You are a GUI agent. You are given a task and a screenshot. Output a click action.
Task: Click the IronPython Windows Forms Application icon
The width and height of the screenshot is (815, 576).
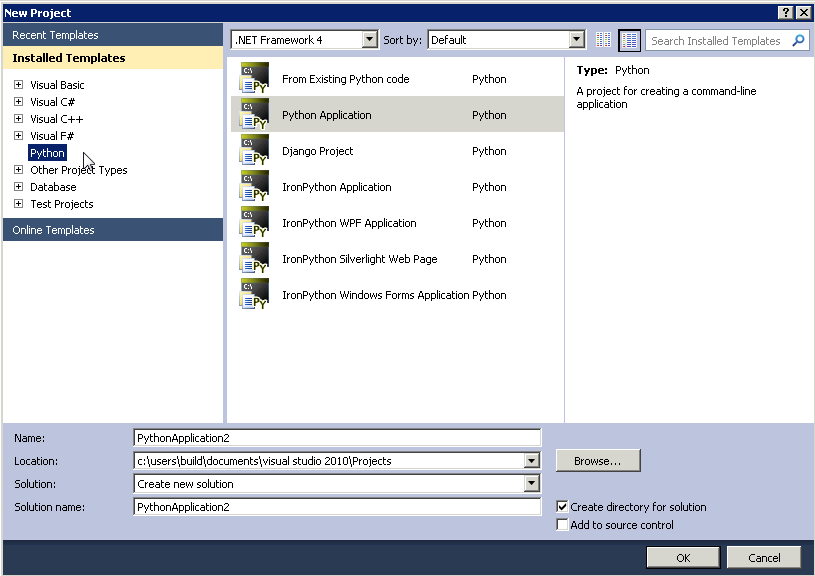pos(254,294)
